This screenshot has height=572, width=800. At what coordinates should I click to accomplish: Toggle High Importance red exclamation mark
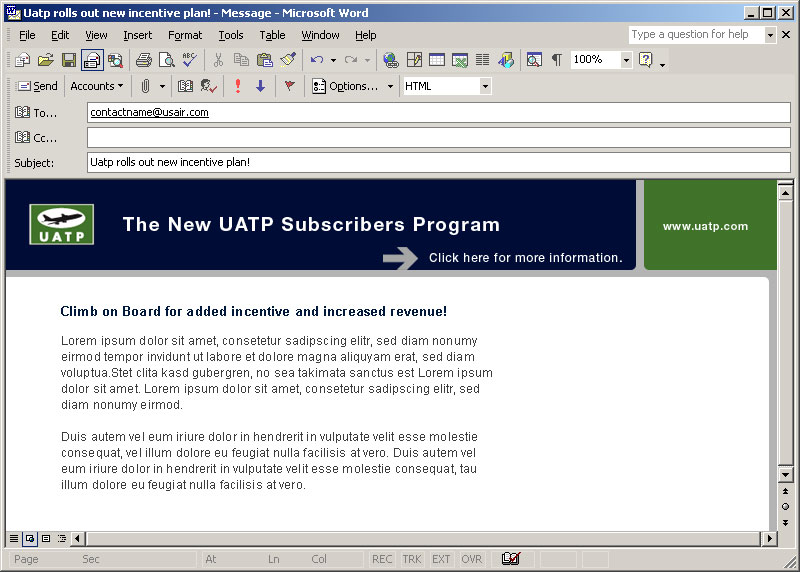point(238,86)
